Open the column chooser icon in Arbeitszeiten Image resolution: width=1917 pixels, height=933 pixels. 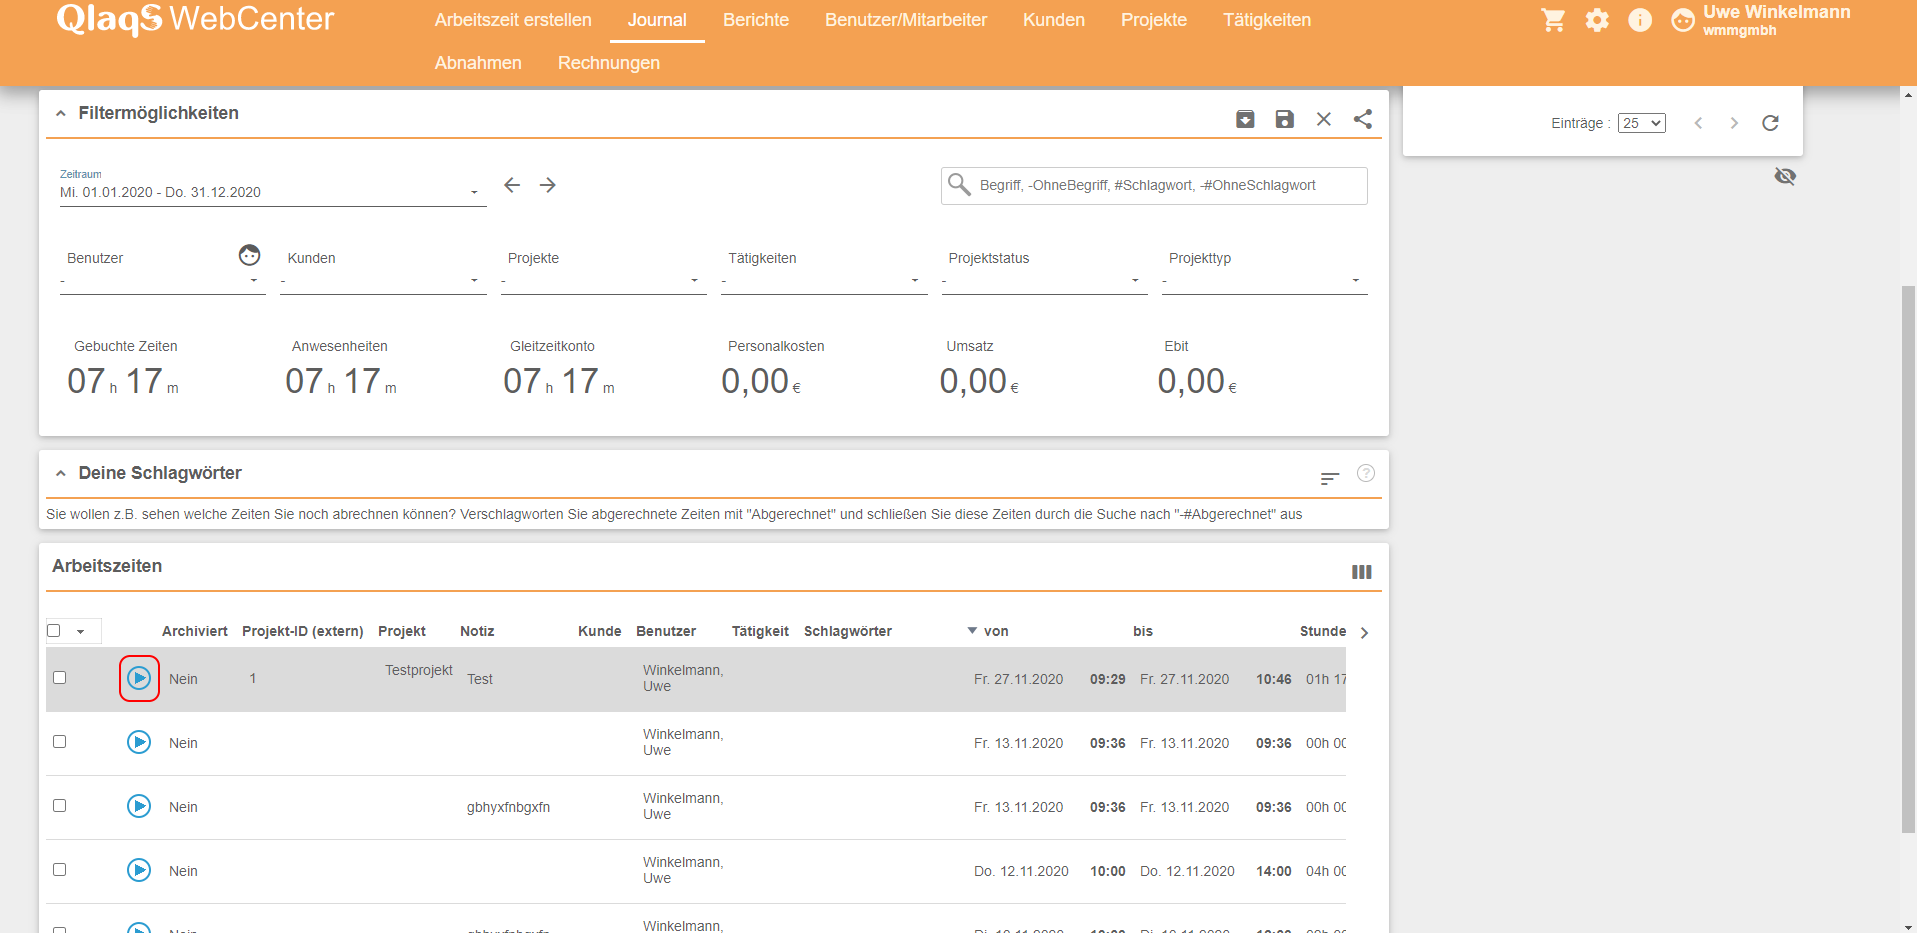[x=1362, y=572]
